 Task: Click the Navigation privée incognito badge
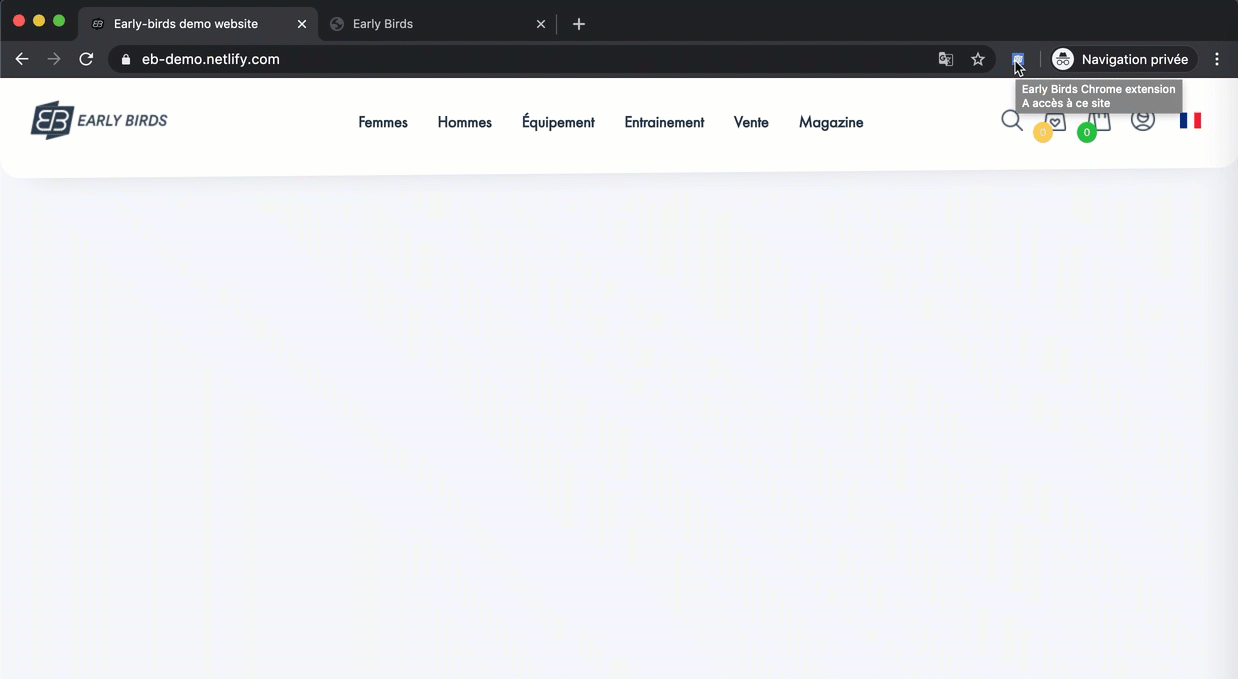(x=1123, y=59)
